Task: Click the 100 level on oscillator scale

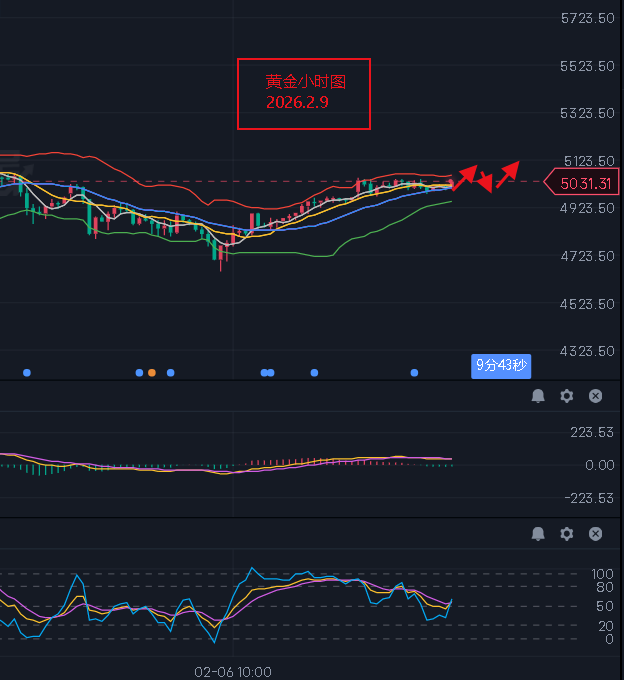Action: point(602,574)
